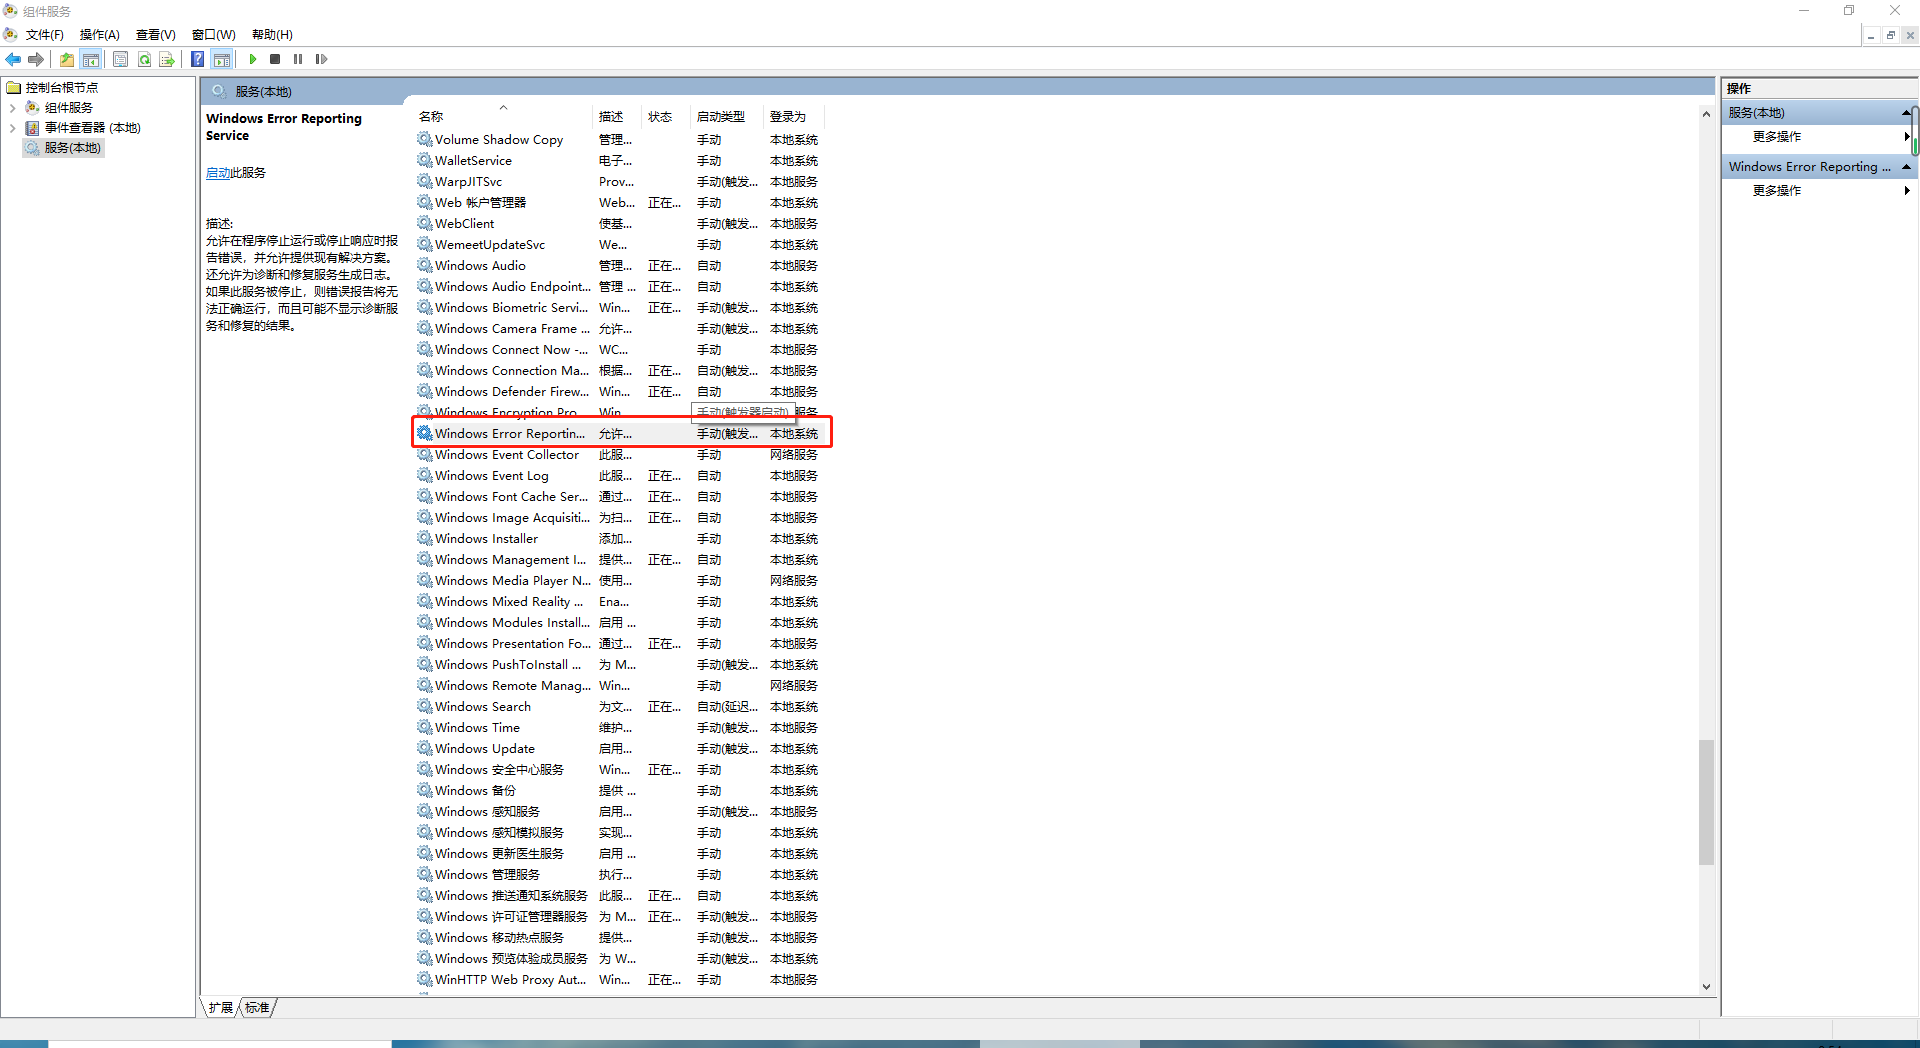Open 更多操作 under Windows Error Reporting actions
This screenshot has width=1920, height=1048.
1777,191
